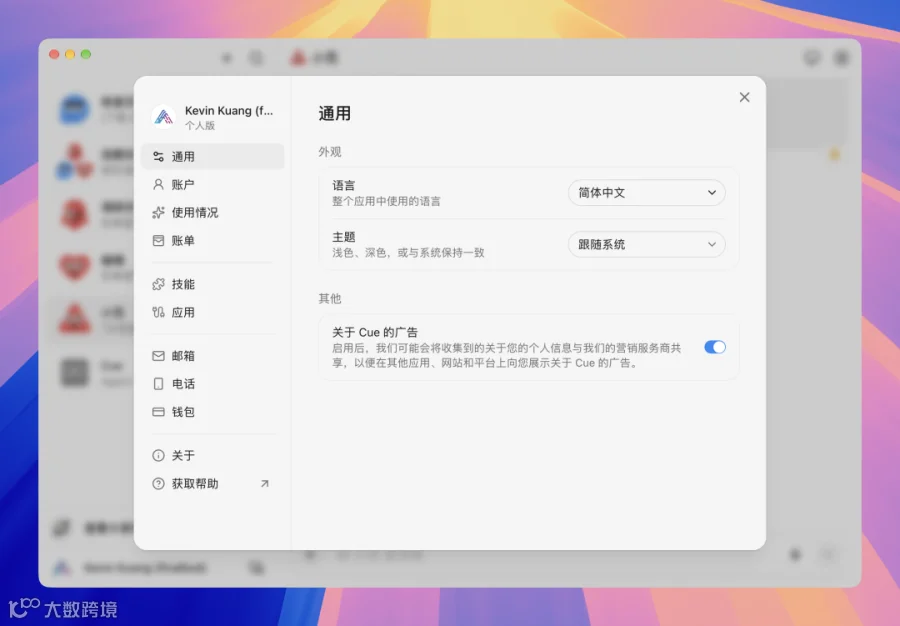900x626 pixels.
Task: Click the external link arrow next to 获取帮助
Action: coord(265,484)
